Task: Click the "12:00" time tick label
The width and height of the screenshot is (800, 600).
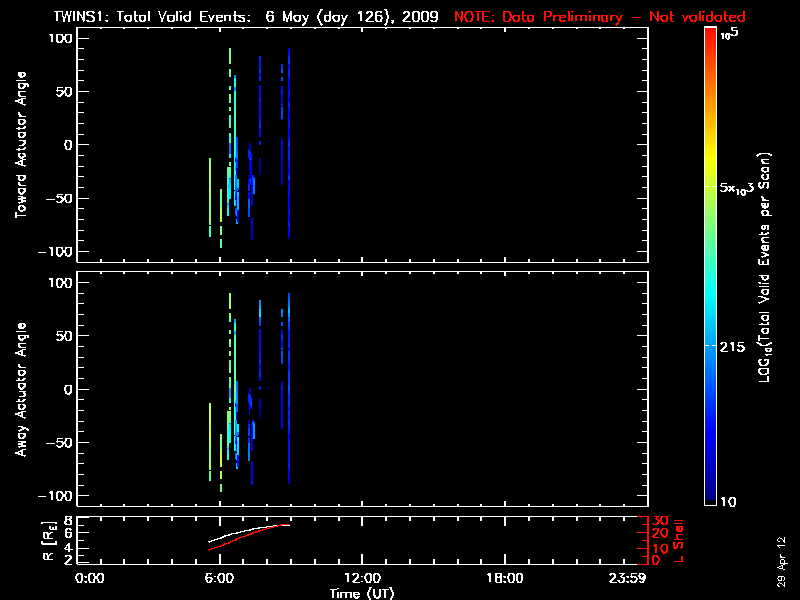Action: coord(362,578)
